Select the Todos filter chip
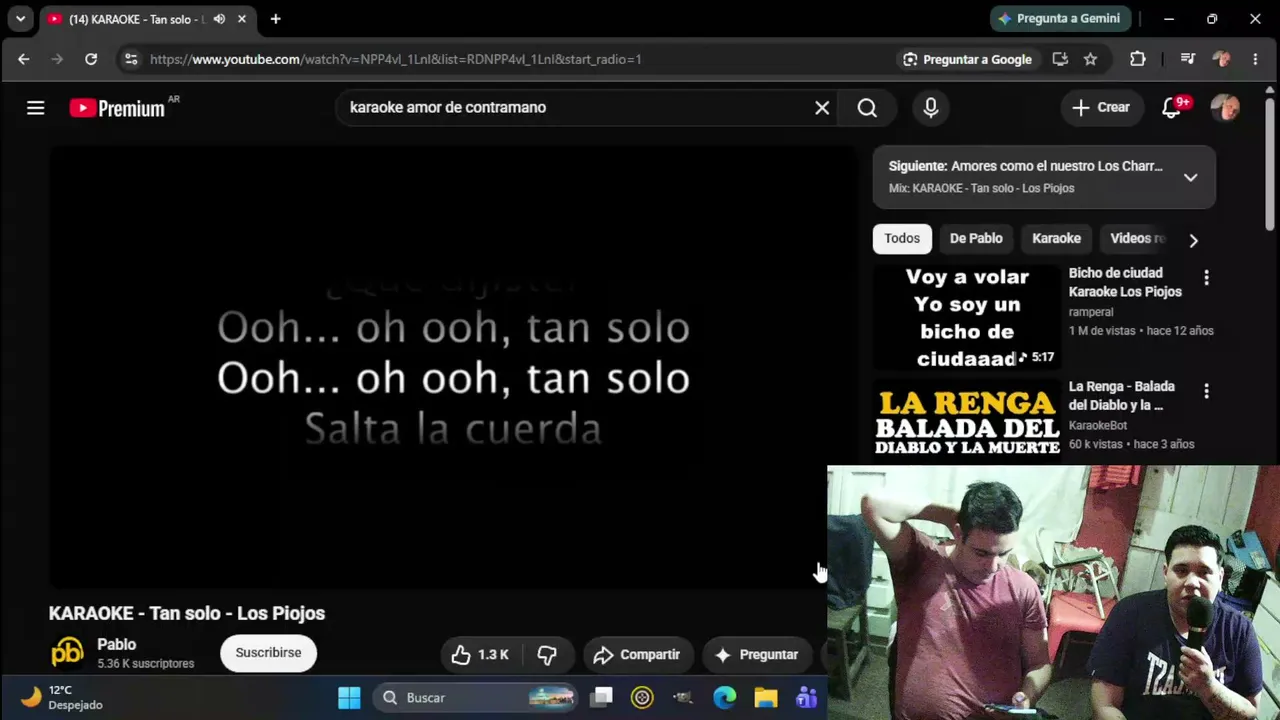The image size is (1280, 720). pyautogui.click(x=902, y=239)
